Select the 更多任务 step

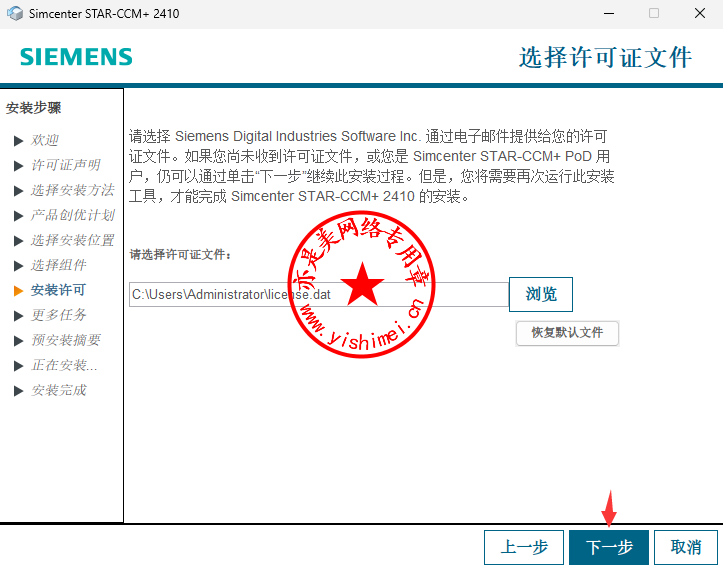point(59,315)
